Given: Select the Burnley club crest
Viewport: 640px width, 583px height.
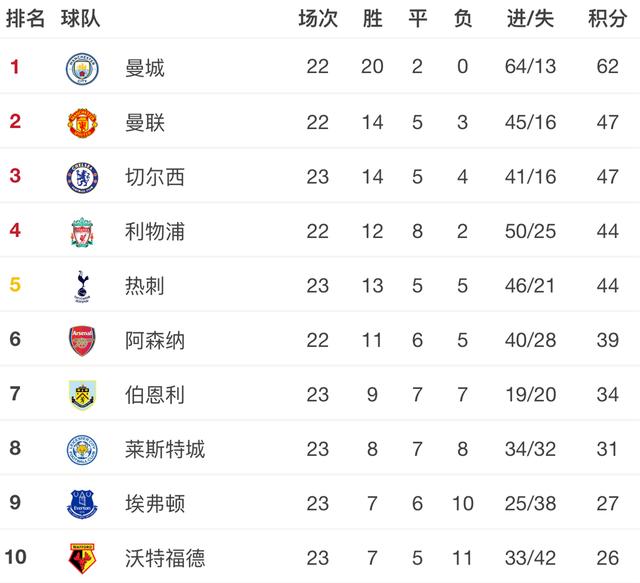Looking at the screenshot, I should [82, 394].
